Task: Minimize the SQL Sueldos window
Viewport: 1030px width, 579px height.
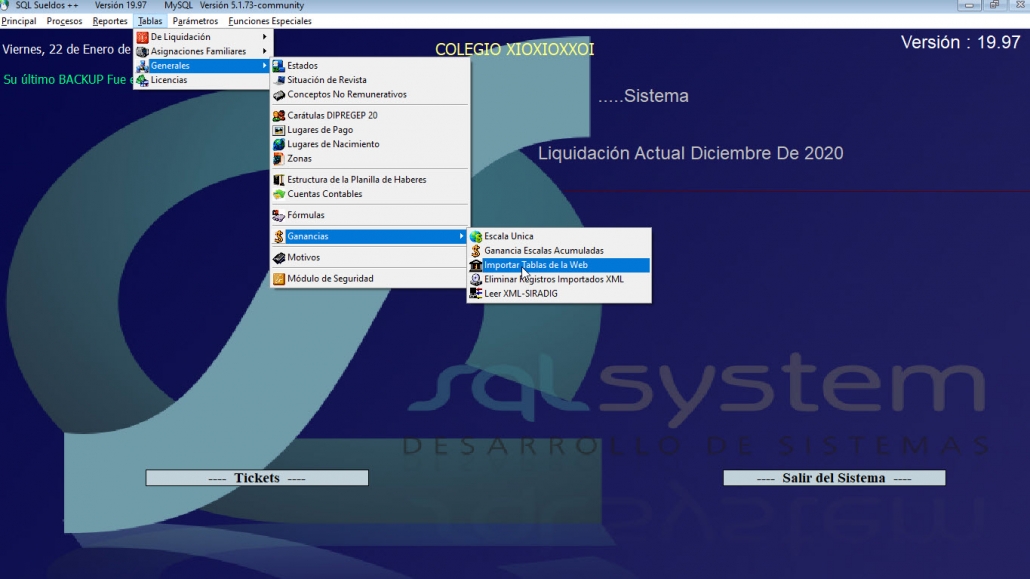Action: click(x=969, y=5)
